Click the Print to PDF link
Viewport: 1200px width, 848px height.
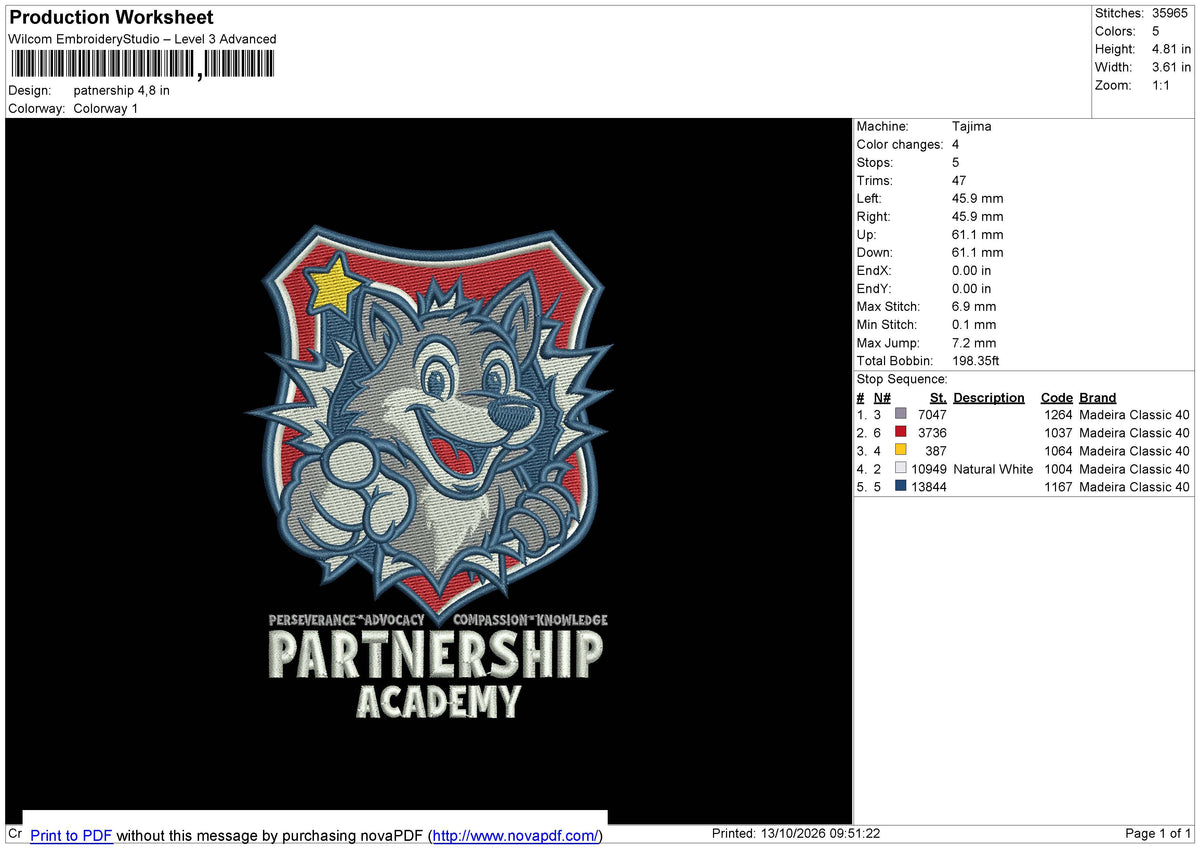pyautogui.click(x=71, y=835)
